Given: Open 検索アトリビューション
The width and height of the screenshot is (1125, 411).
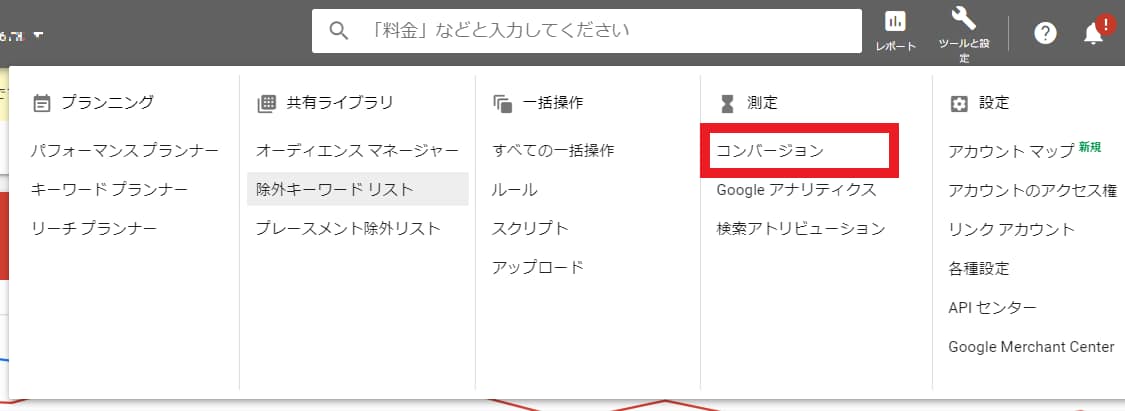Looking at the screenshot, I should click(x=801, y=229).
